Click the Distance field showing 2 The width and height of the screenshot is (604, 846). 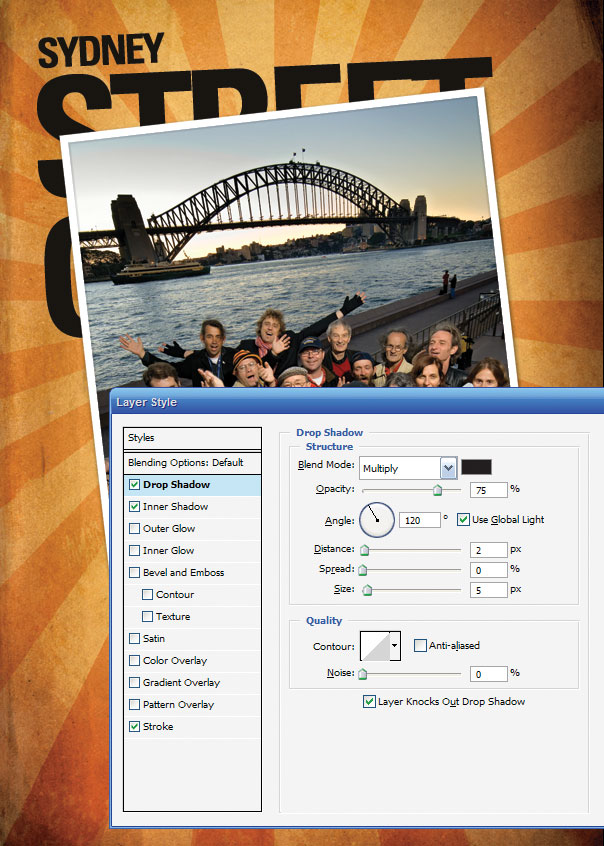point(488,550)
